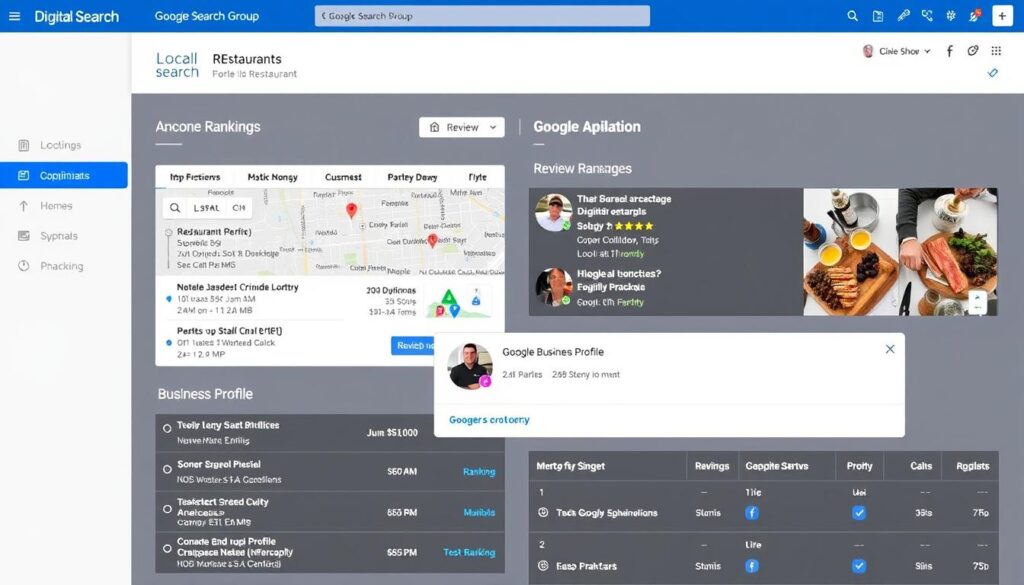Select the Restaurantt Perfic) radio in map panel

pyautogui.click(x=168, y=232)
